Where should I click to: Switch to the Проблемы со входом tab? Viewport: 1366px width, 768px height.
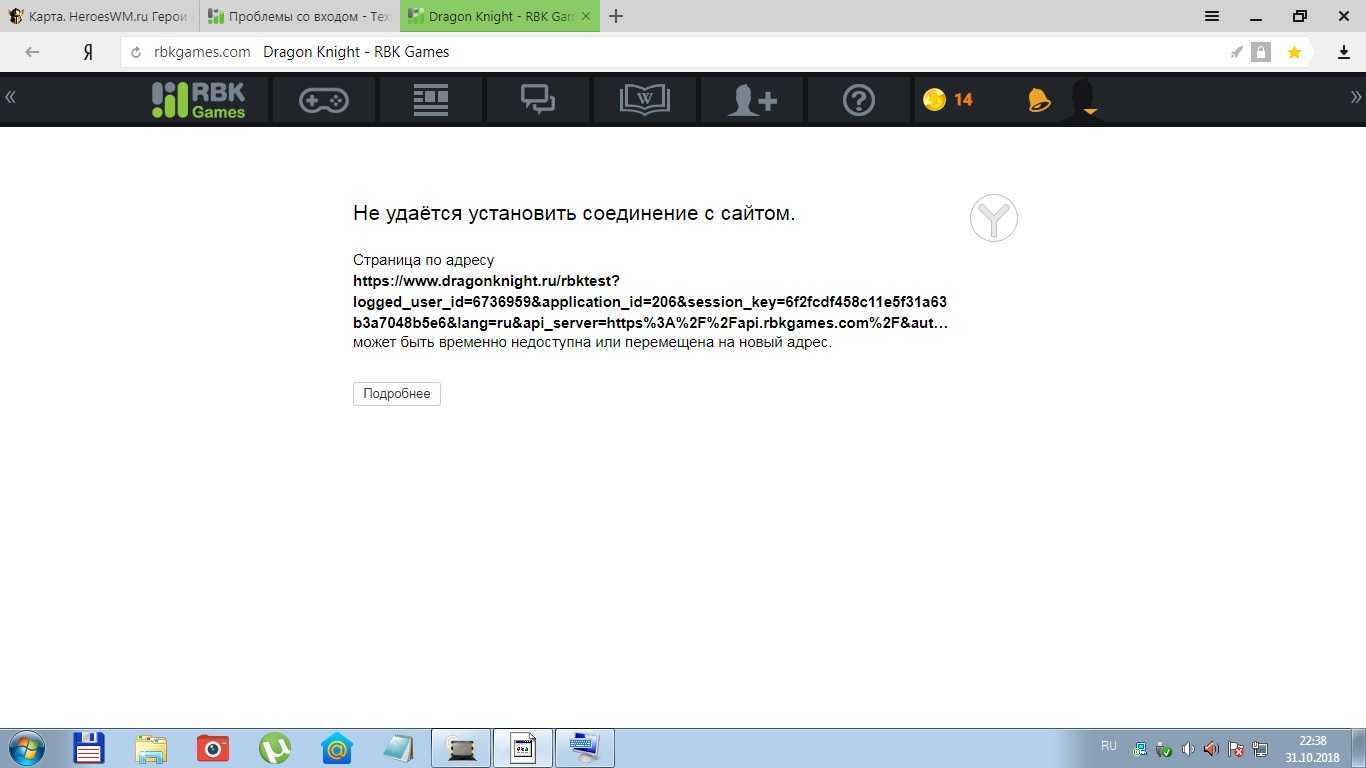tap(299, 16)
